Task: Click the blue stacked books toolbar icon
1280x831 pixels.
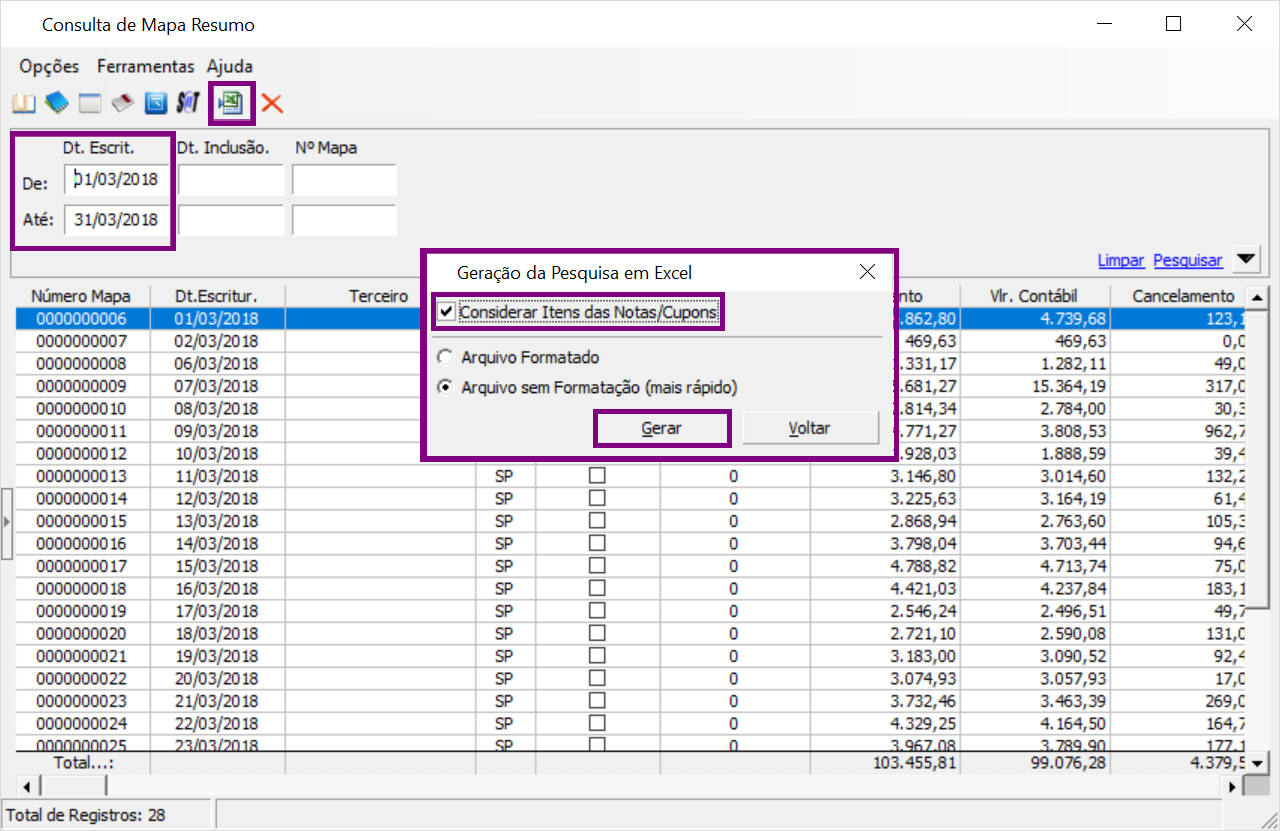Action: (57, 103)
